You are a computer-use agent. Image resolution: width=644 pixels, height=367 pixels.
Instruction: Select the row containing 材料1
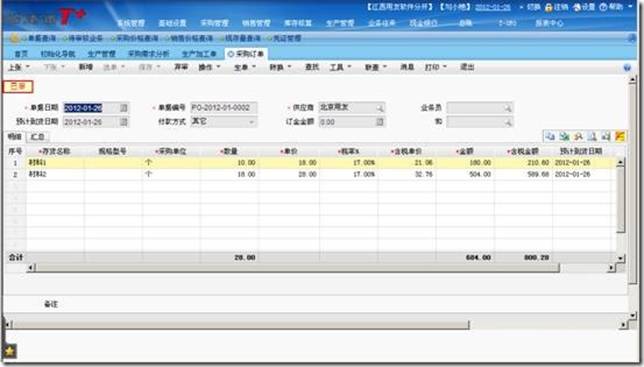coord(310,163)
